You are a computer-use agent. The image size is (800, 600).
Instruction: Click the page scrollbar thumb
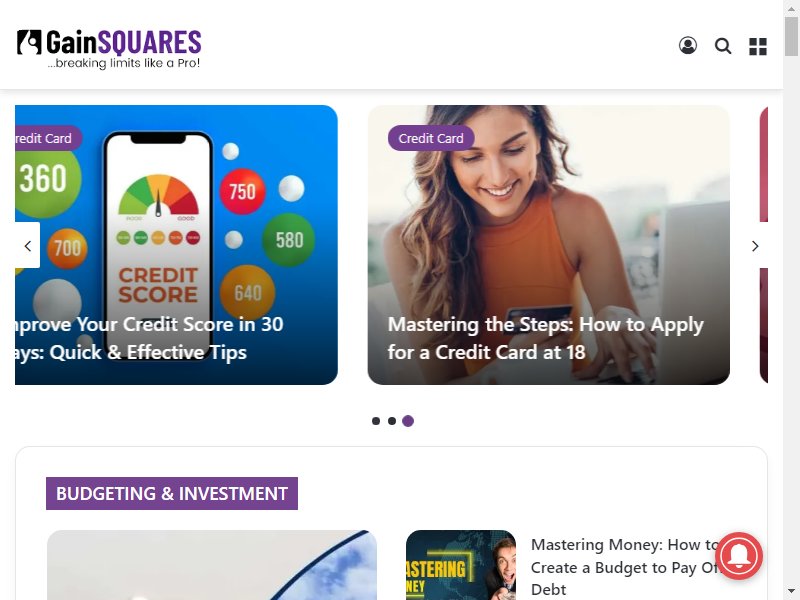point(791,36)
